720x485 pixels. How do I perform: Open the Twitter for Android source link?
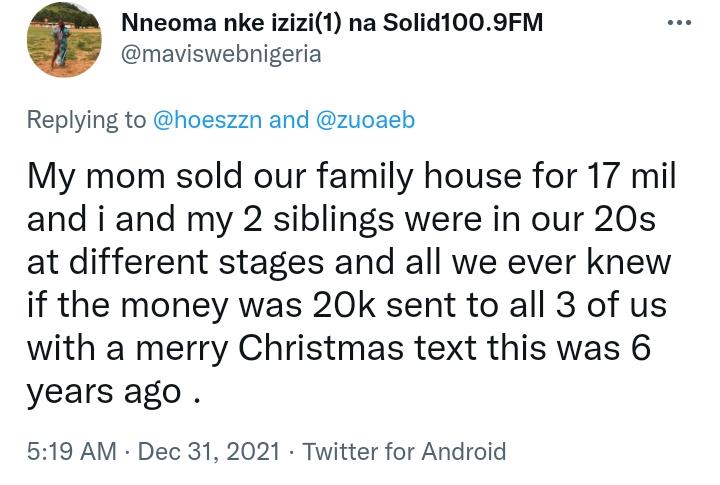pos(405,451)
